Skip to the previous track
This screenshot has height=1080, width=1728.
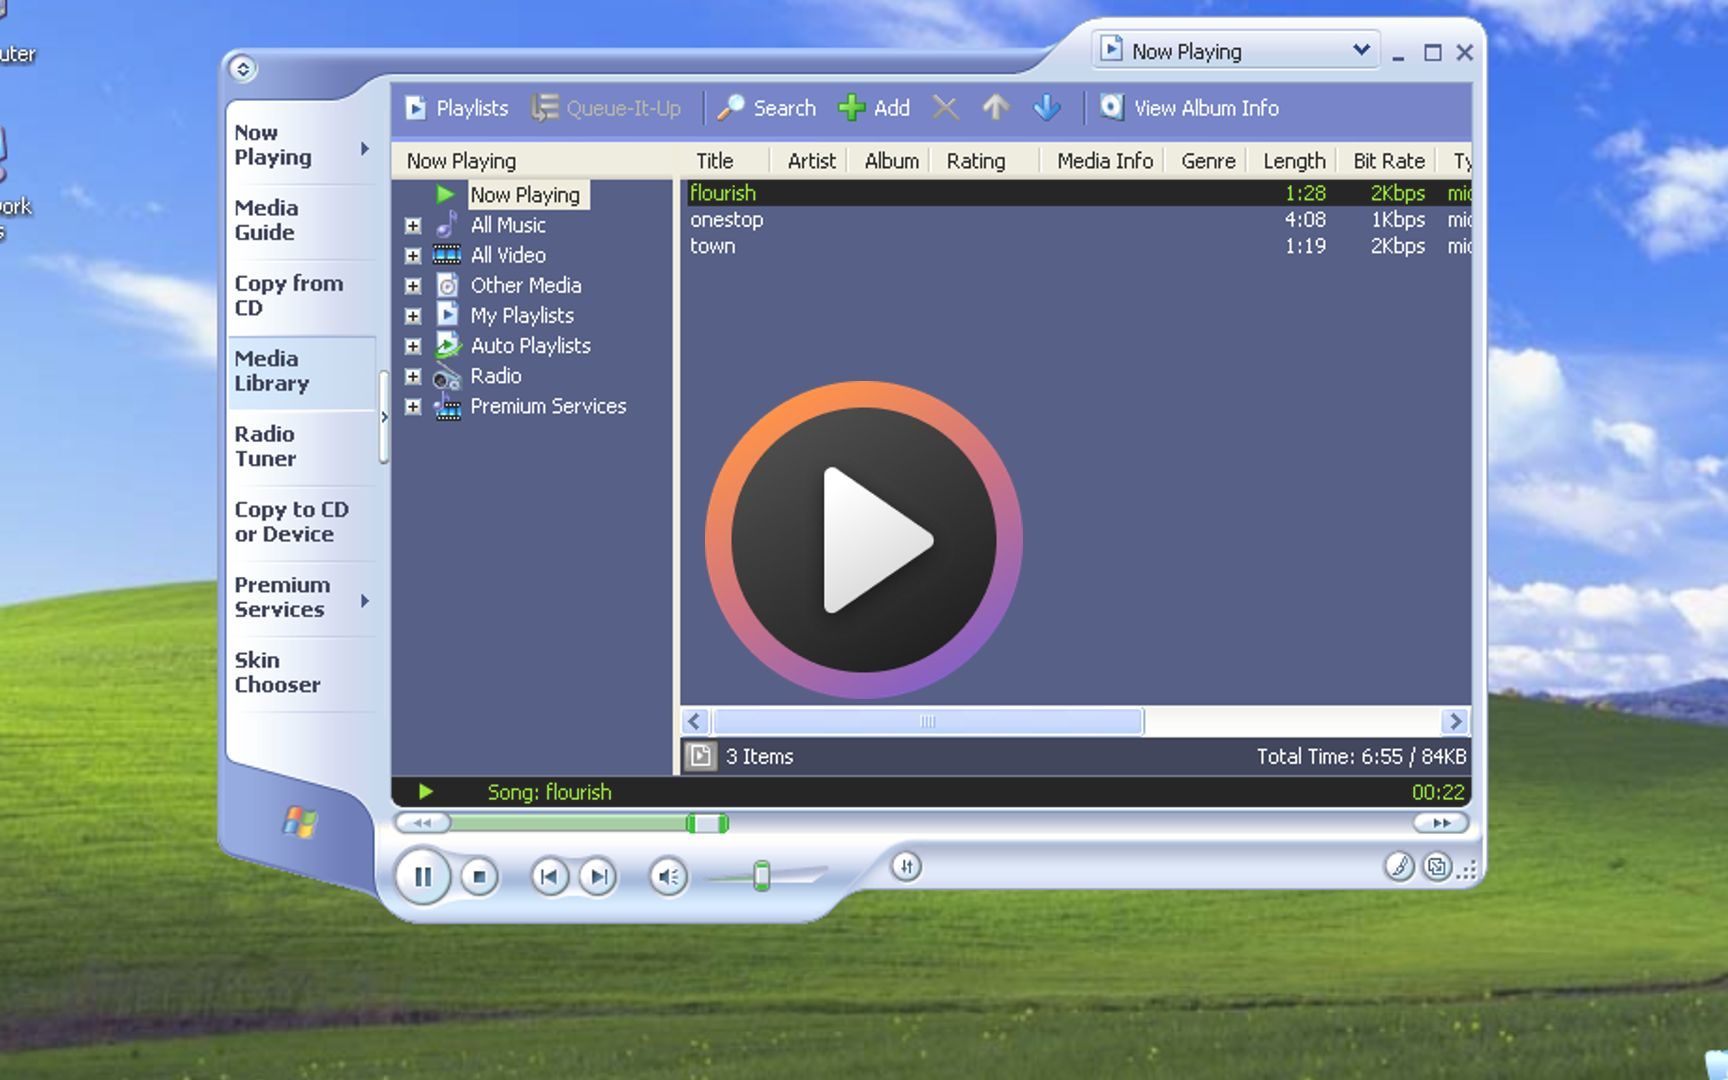[549, 877]
